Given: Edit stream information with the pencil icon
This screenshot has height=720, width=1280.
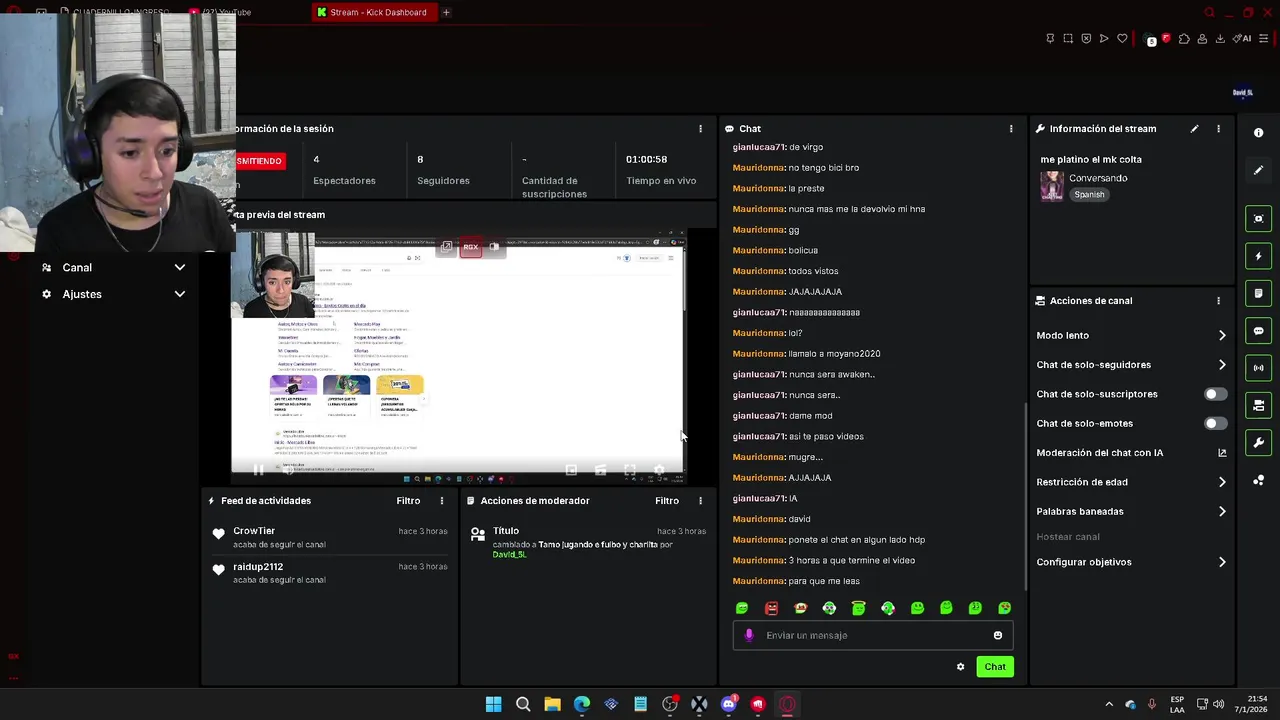Looking at the screenshot, I should point(1194,129).
